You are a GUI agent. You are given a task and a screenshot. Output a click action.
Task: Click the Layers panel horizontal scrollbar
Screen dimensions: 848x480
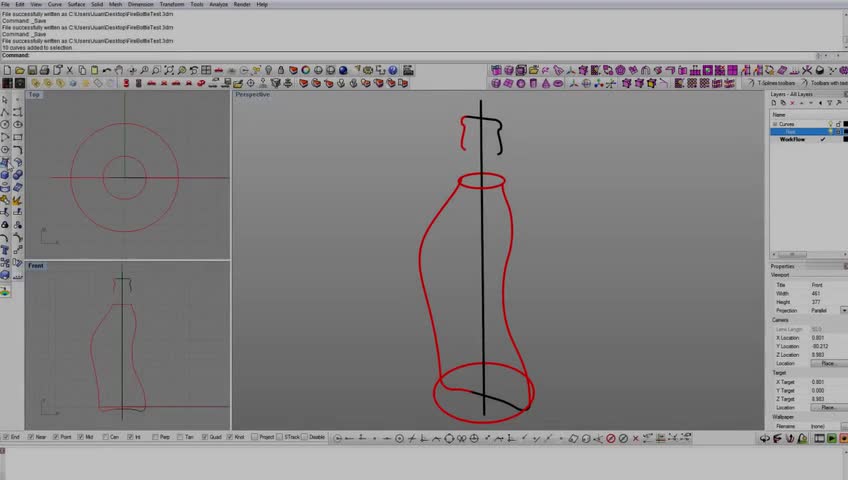tap(809, 254)
